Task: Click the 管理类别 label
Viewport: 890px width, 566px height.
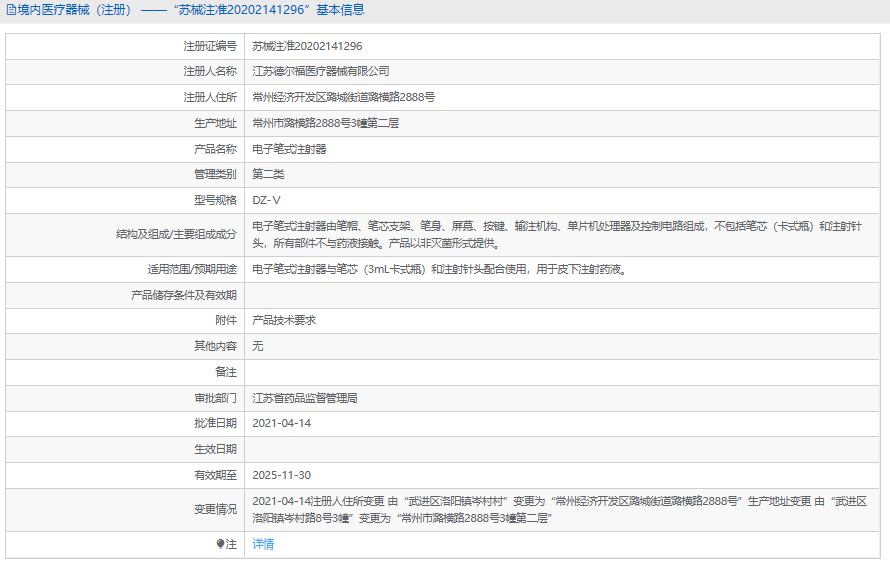Action: [x=215, y=174]
